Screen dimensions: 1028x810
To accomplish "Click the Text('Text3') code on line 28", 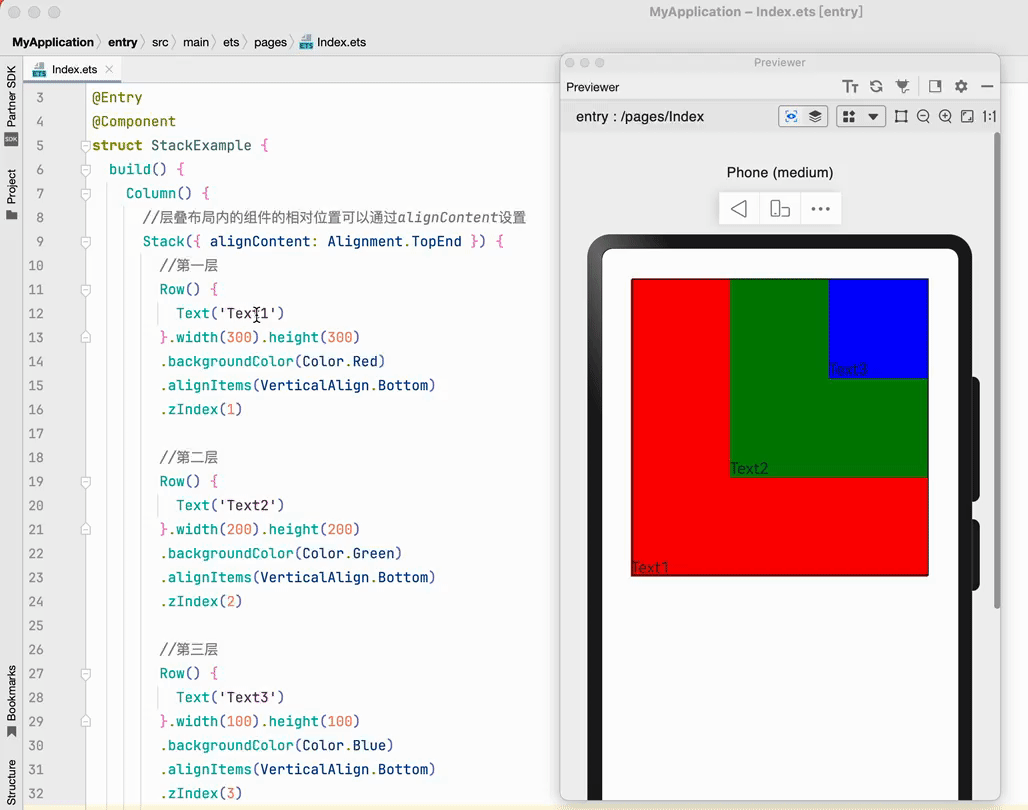I will tap(230, 697).
